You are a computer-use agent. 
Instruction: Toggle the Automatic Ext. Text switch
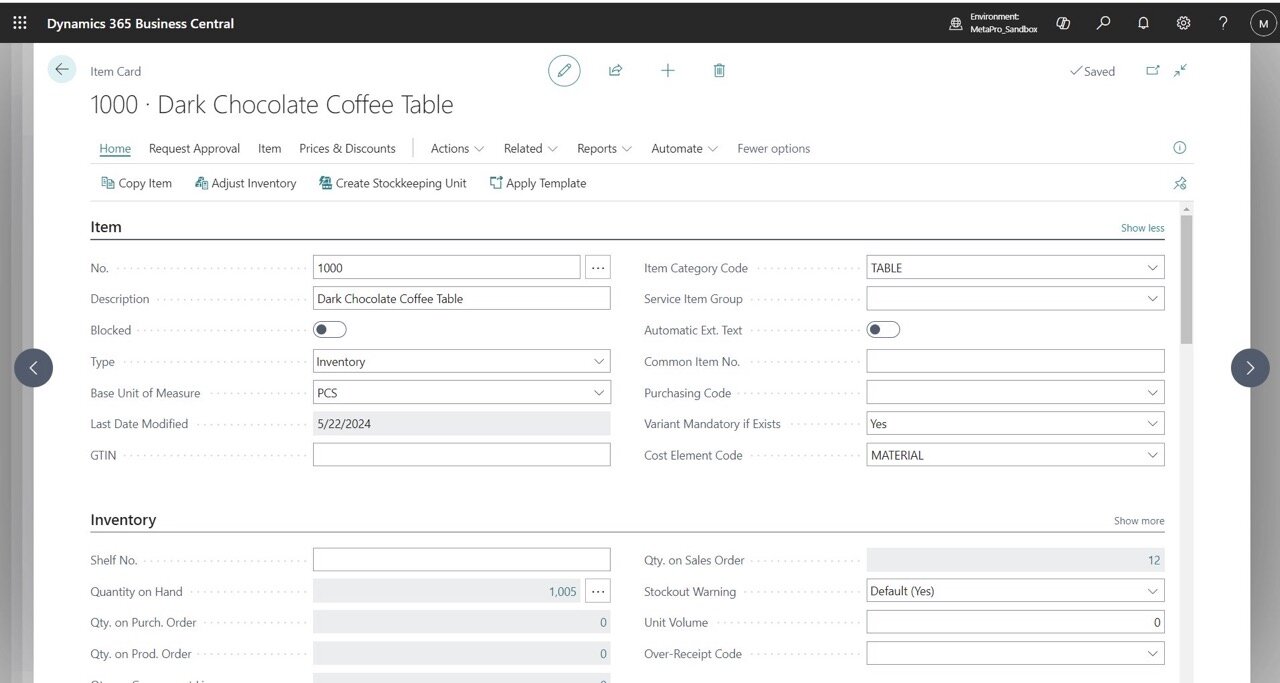(883, 330)
